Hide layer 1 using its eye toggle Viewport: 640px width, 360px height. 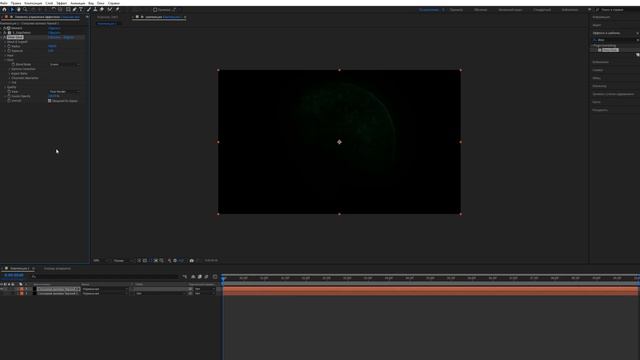click(2, 289)
